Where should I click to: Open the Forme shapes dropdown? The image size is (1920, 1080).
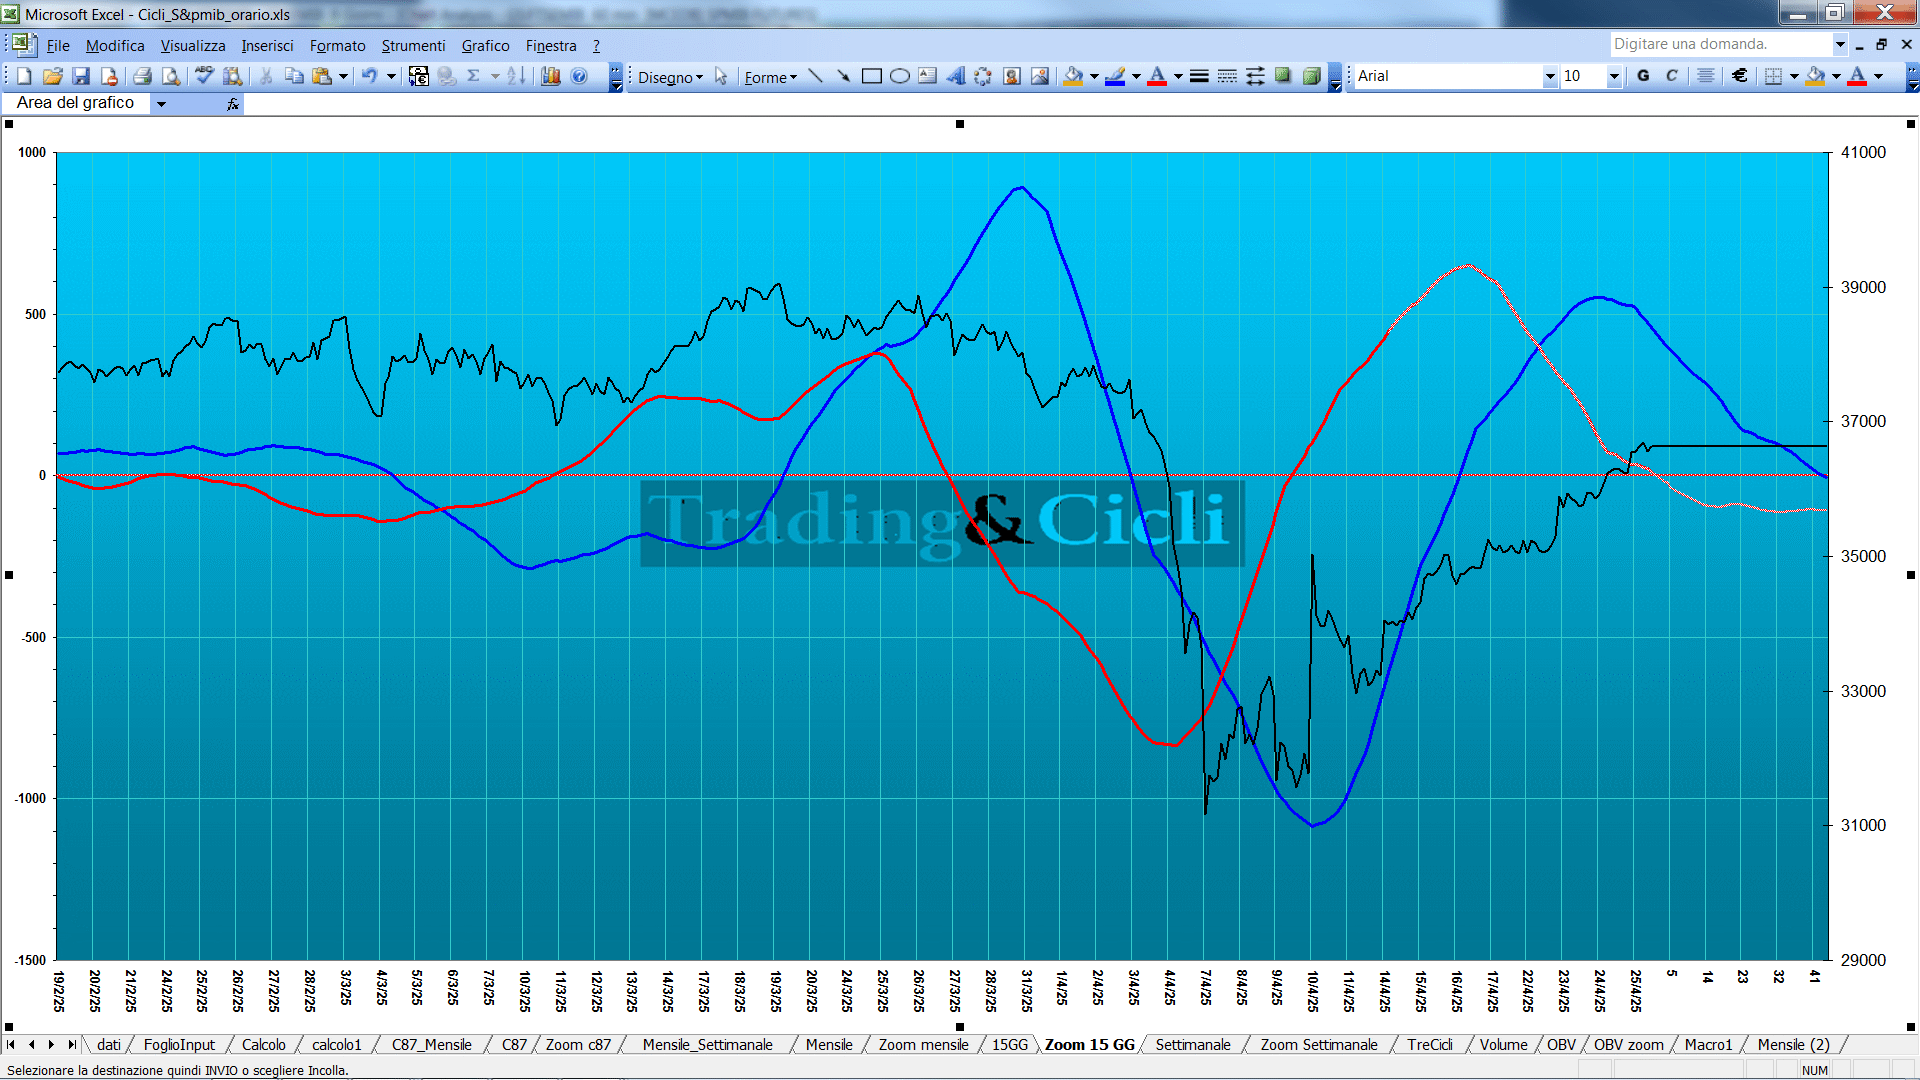tap(770, 77)
